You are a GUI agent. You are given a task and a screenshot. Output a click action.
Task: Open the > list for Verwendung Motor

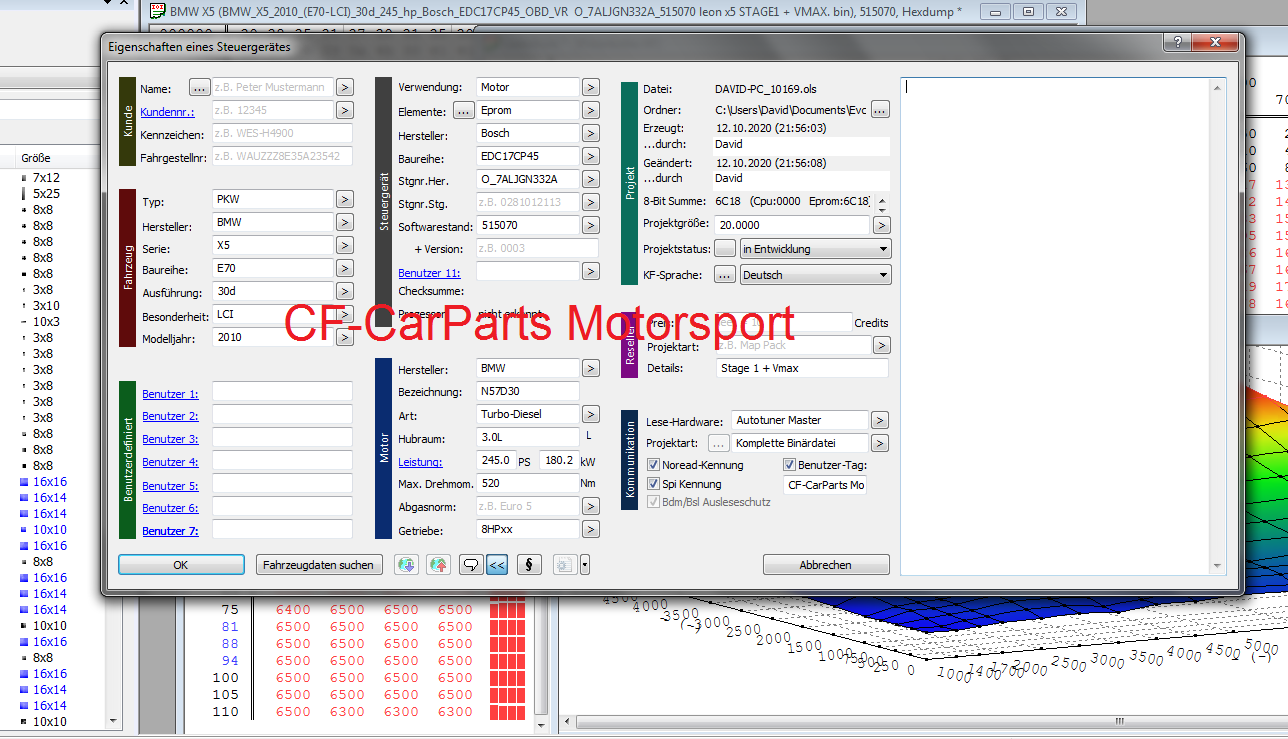591,88
